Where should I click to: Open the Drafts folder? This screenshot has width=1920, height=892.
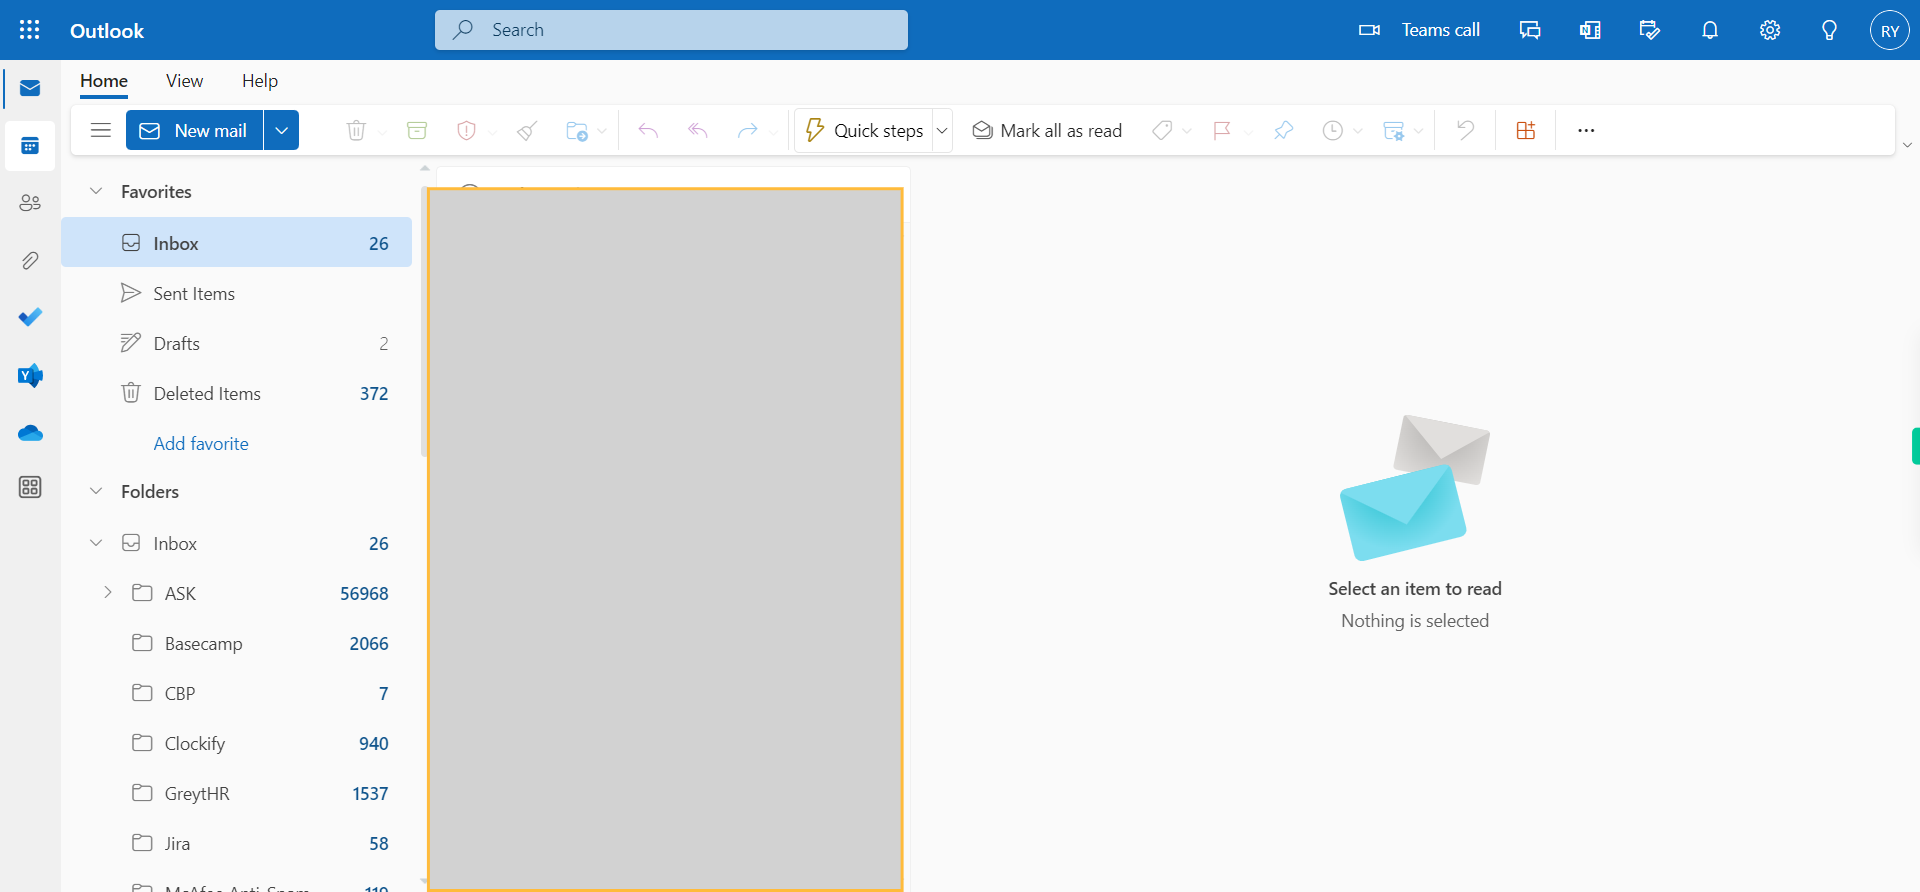237,343
